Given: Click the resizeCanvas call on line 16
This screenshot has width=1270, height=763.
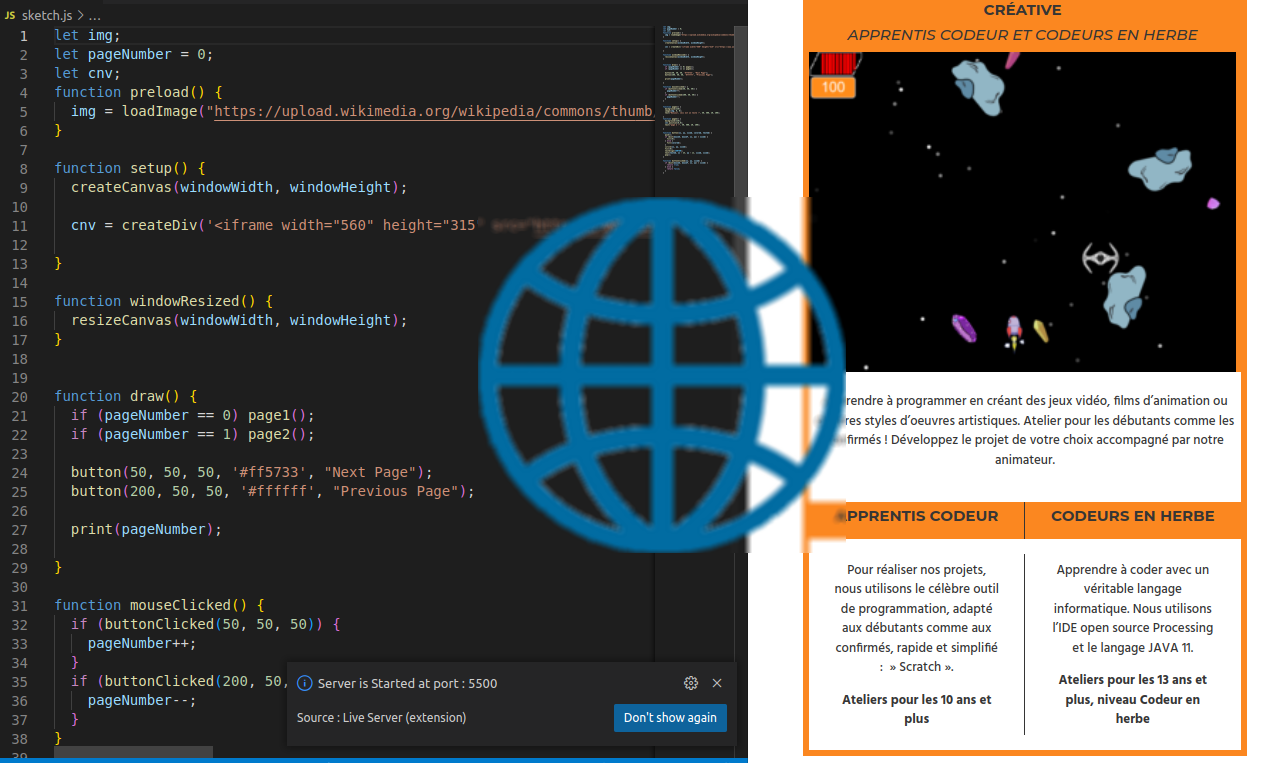Looking at the screenshot, I should (239, 320).
